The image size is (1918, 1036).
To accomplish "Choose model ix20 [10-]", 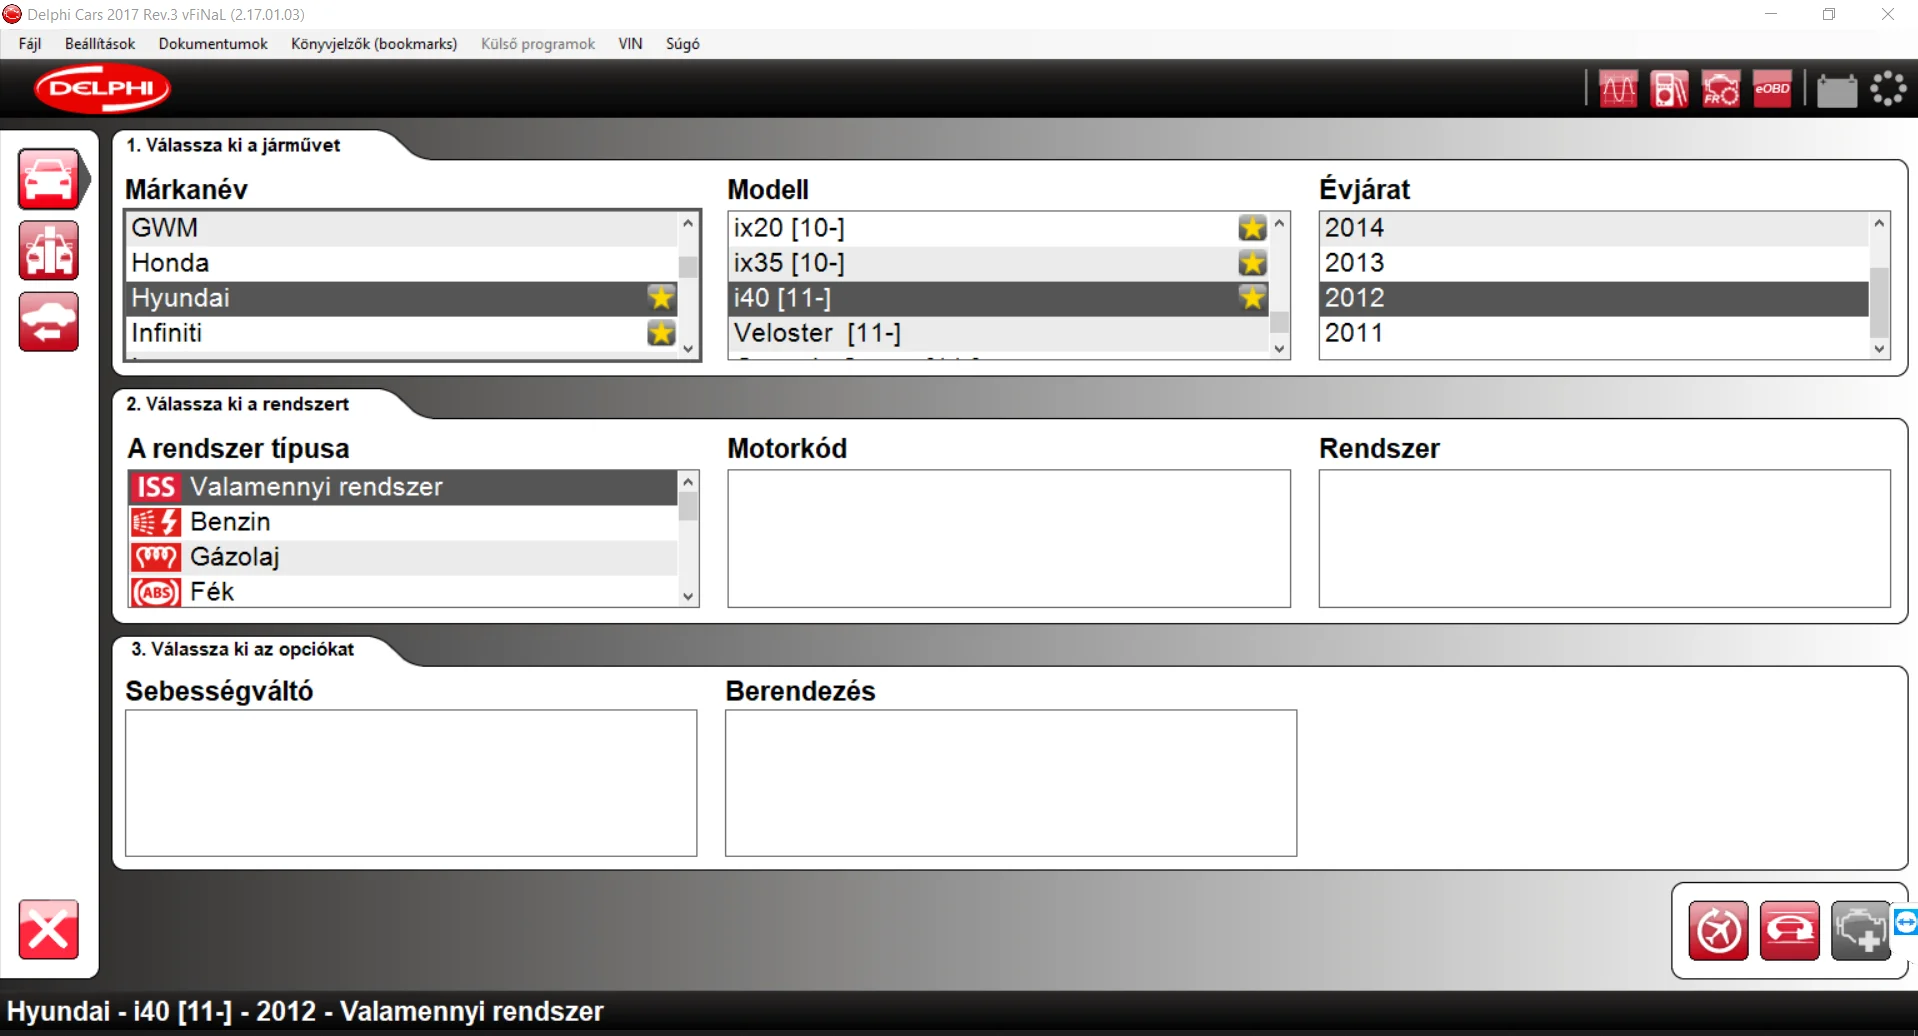I will point(999,228).
